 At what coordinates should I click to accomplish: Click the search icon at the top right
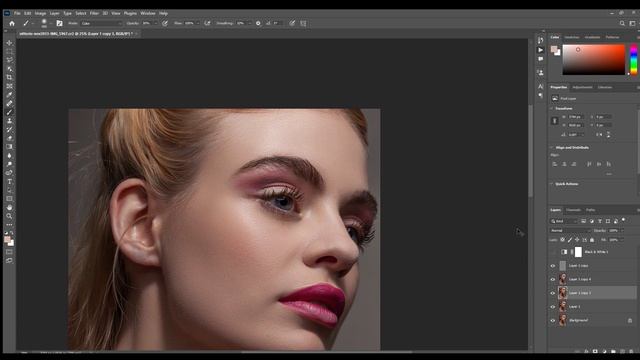pos(622,23)
